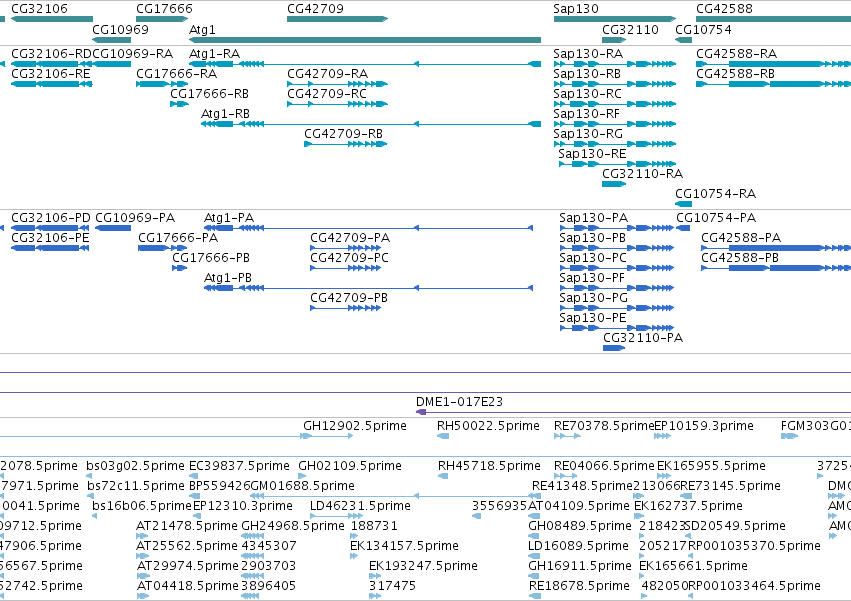
Task: Click the CG42588-PA protein label
Action: [x=741, y=238]
